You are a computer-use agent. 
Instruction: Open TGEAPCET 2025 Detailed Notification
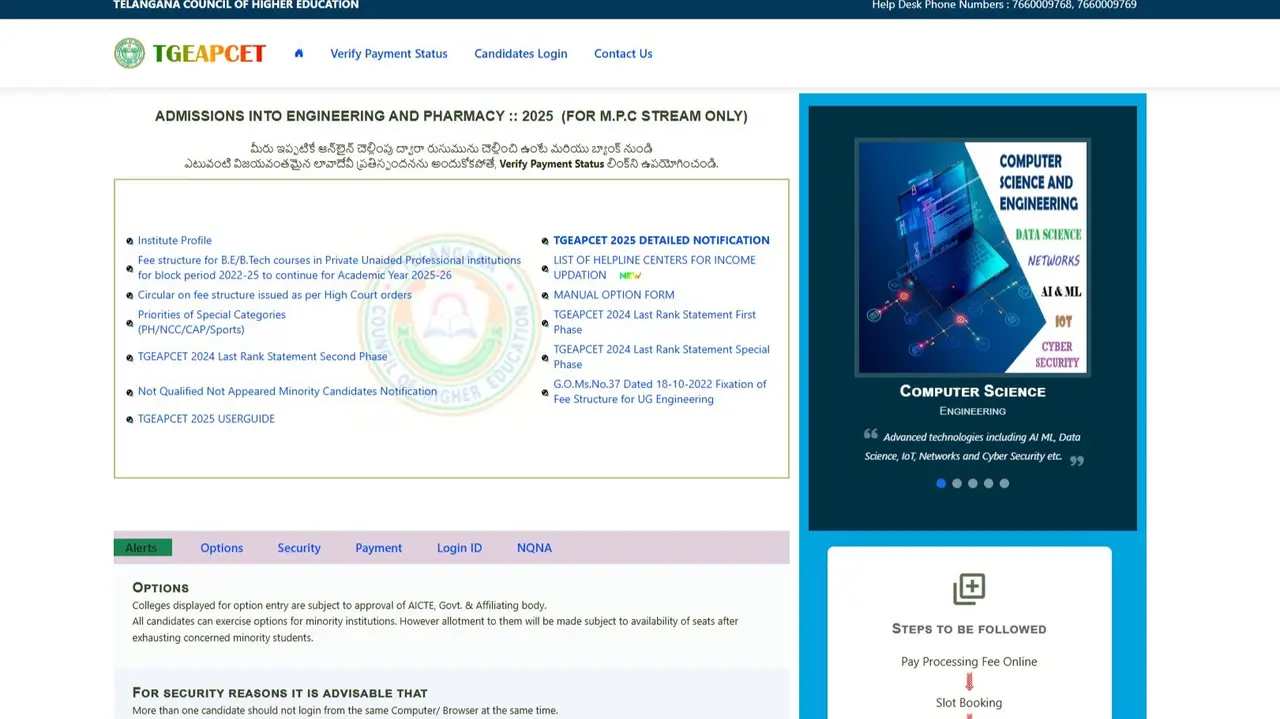[x=661, y=241]
